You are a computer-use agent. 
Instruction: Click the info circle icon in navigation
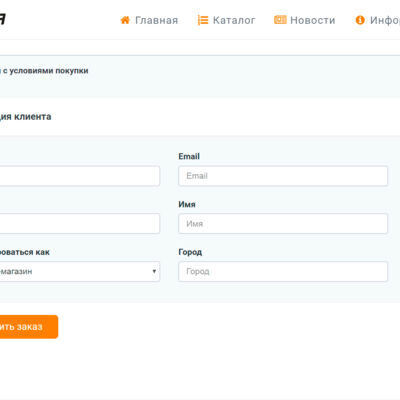[360, 20]
